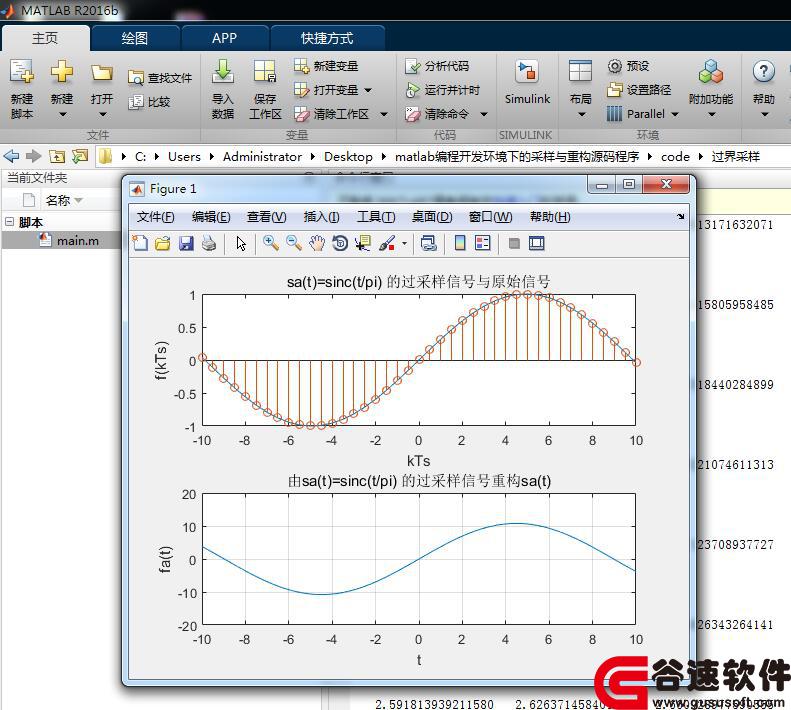The width and height of the screenshot is (791, 710).
Task: Expand 清除命令 dropdown arrow
Action: coord(484,115)
